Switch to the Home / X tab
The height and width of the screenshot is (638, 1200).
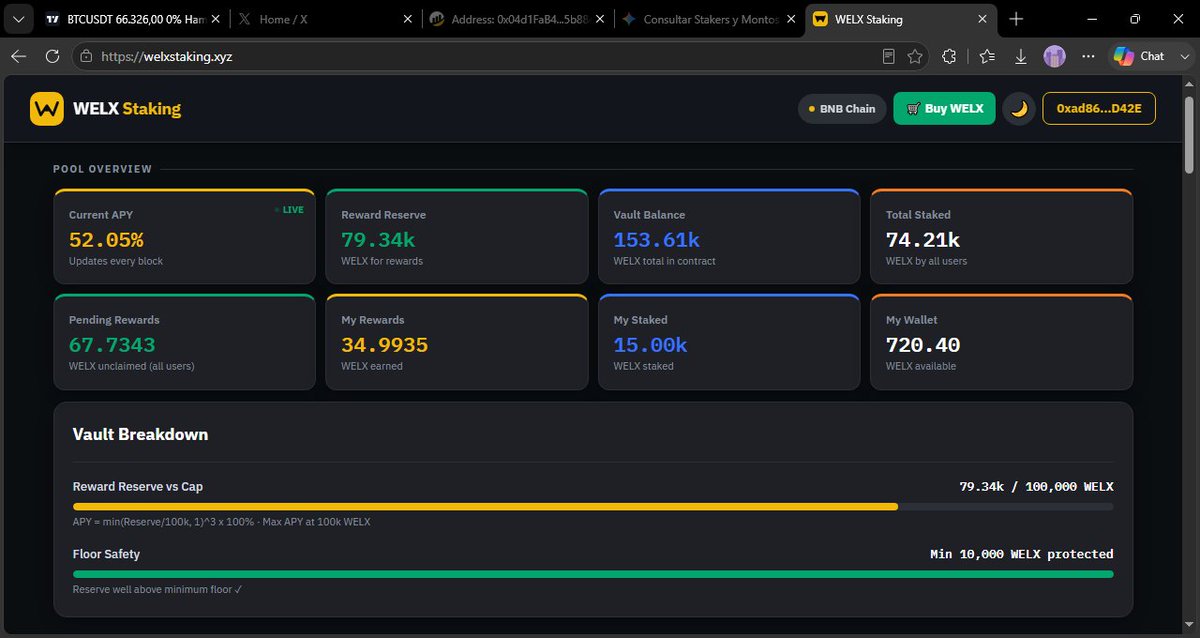pyautogui.click(x=326, y=19)
